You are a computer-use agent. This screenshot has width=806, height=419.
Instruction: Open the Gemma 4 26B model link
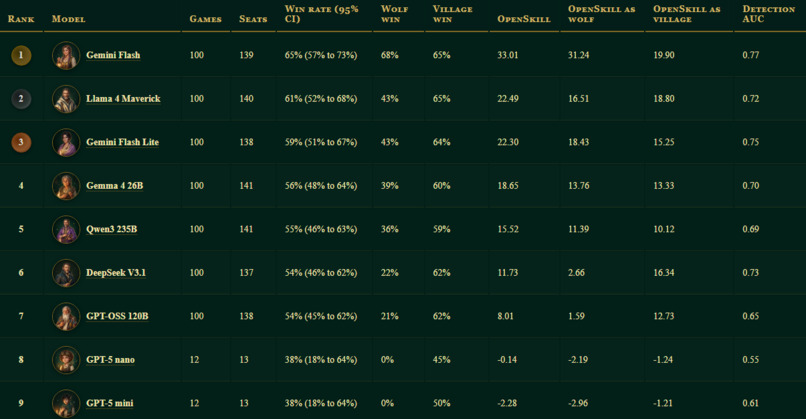coord(115,186)
